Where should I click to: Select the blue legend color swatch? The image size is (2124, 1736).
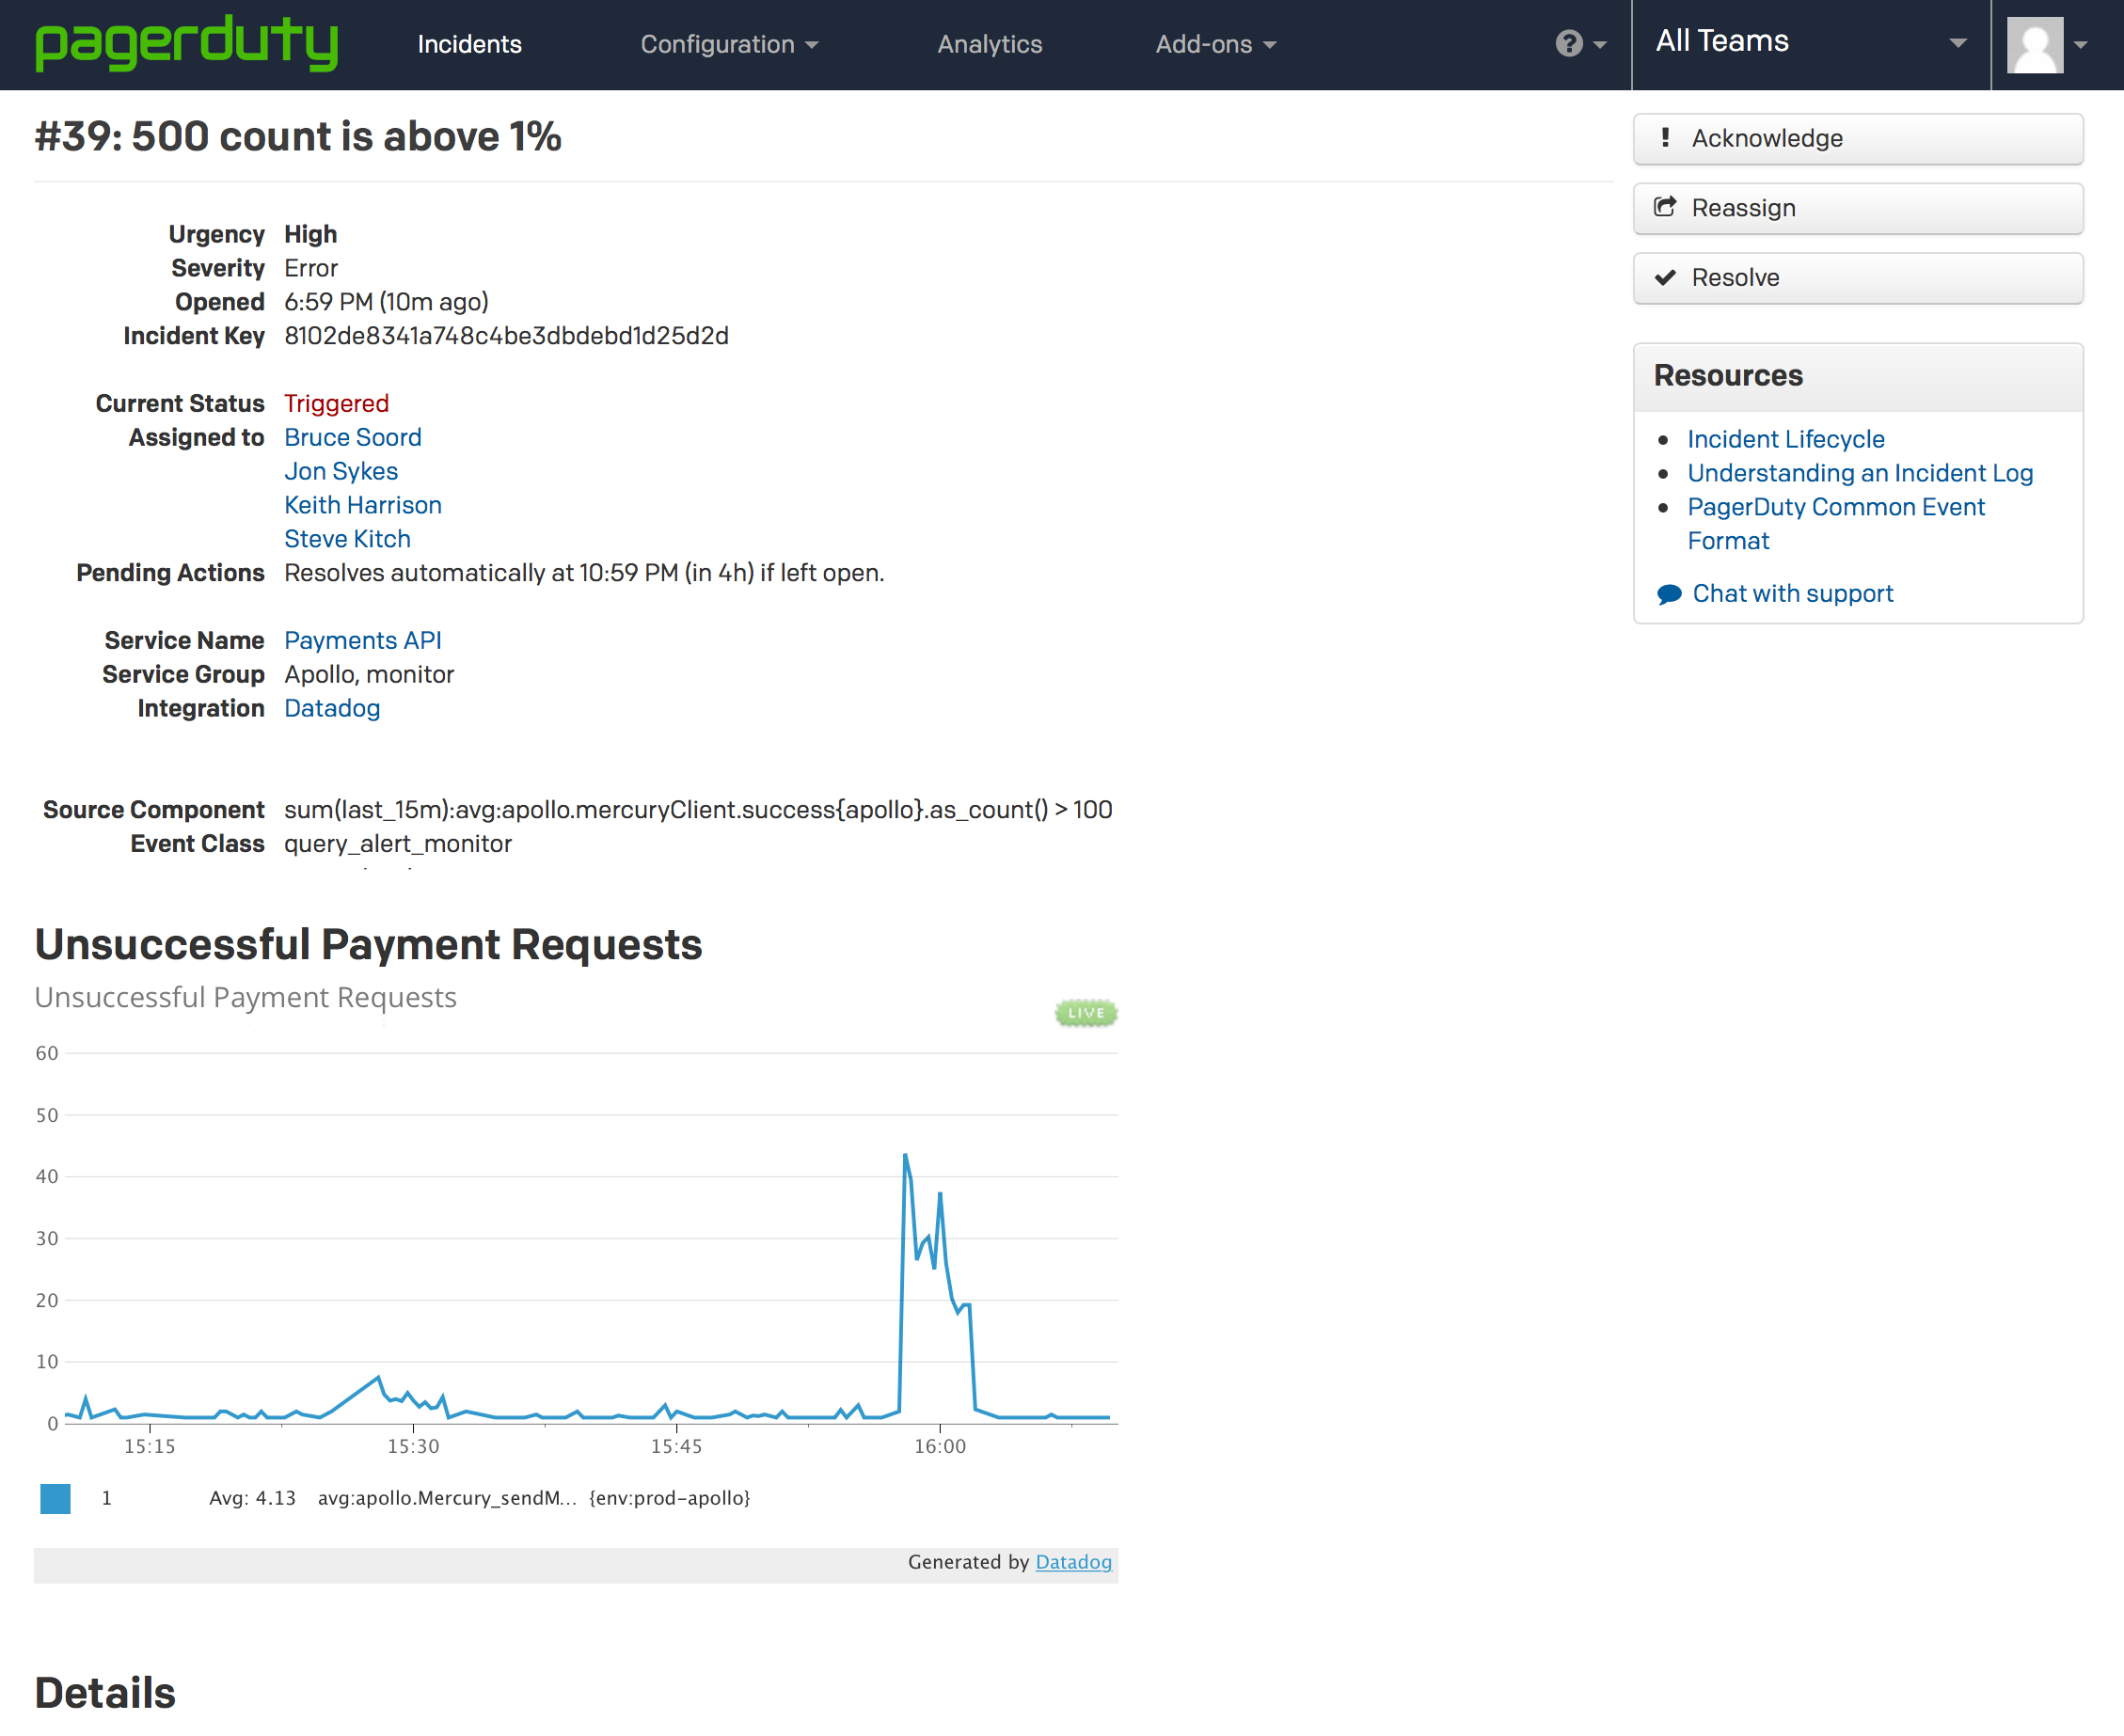[x=55, y=1498]
